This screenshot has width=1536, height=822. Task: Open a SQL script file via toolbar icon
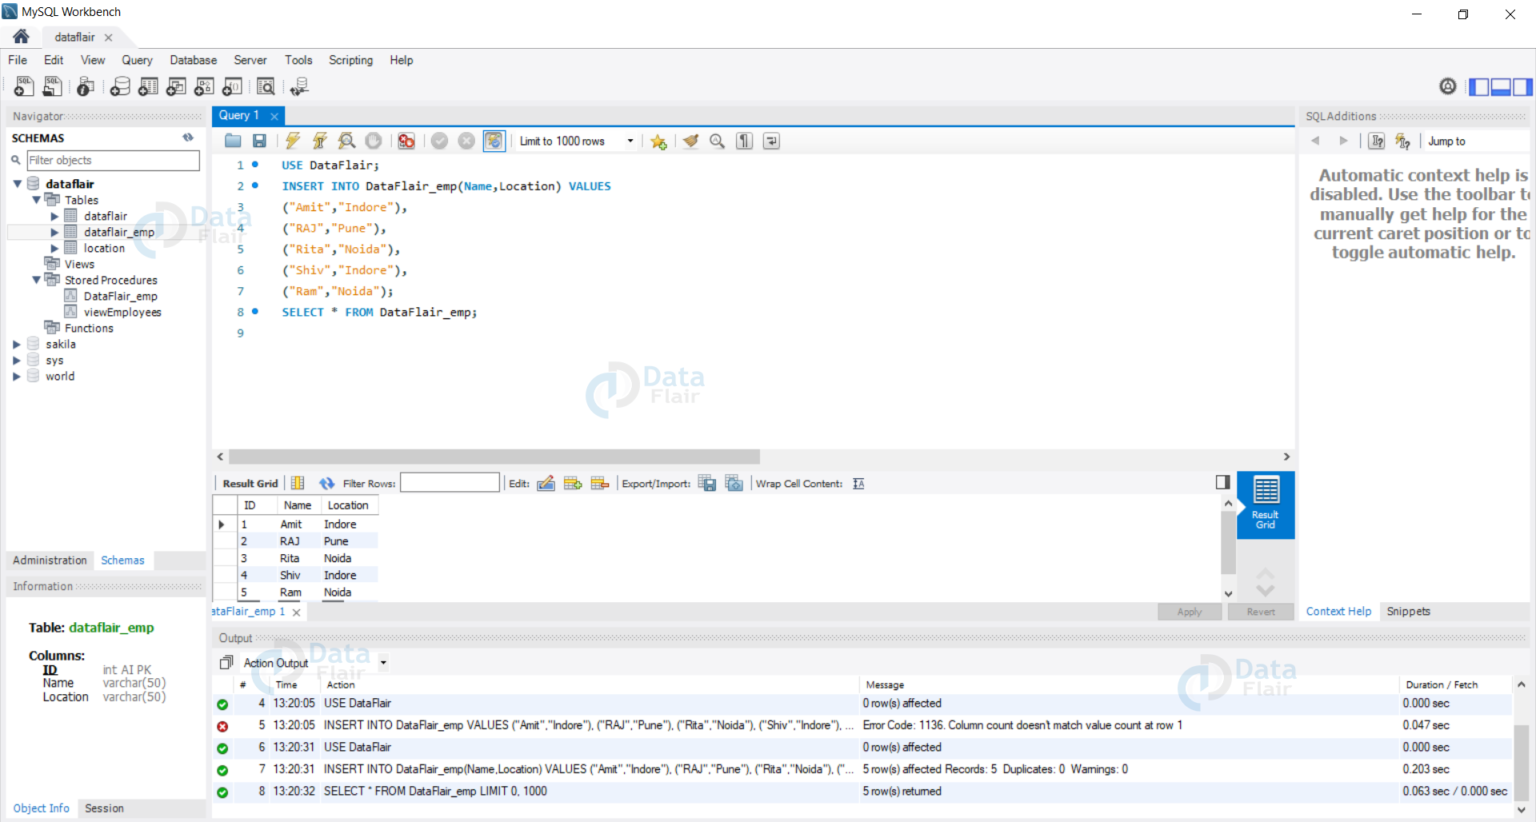[52, 87]
